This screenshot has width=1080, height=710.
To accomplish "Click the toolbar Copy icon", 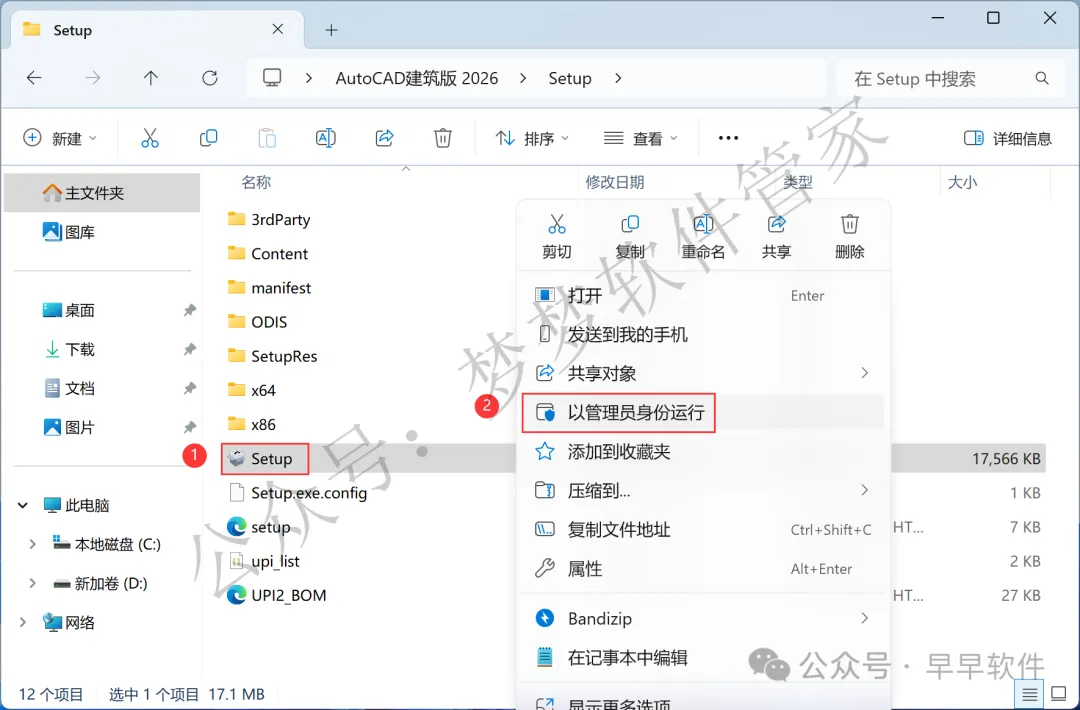I will (208, 138).
